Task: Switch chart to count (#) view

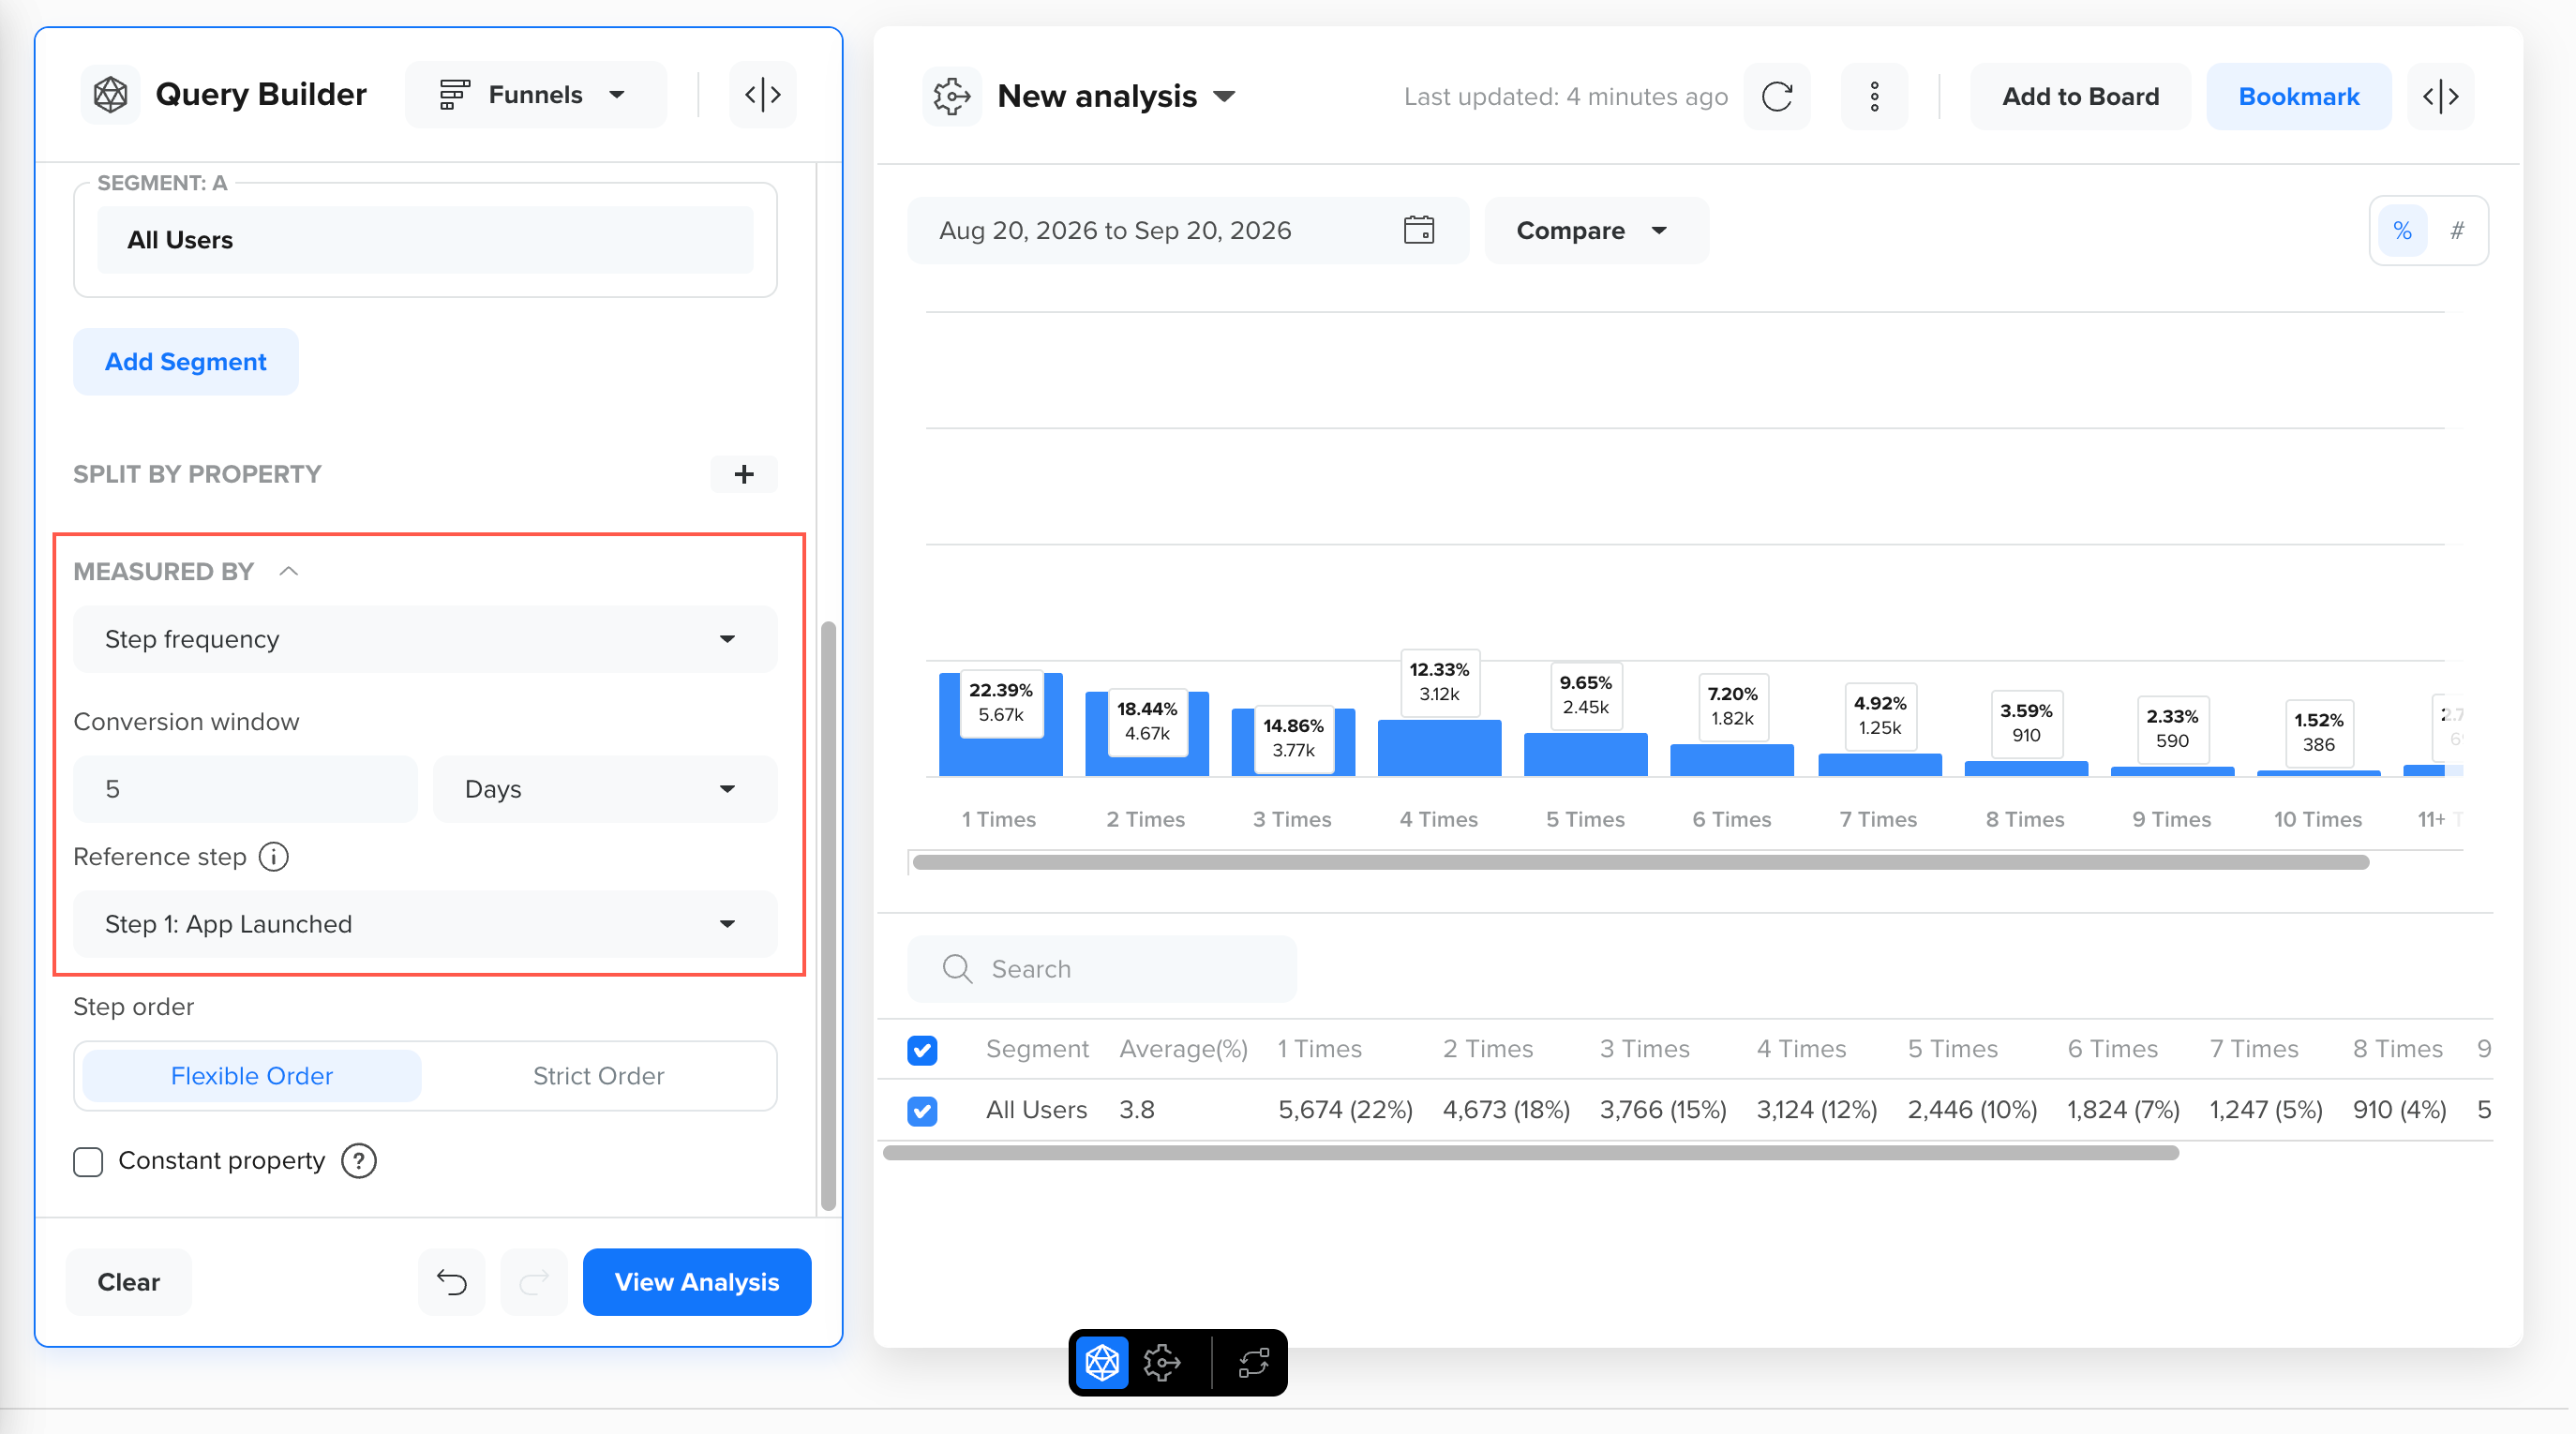Action: tap(2457, 231)
